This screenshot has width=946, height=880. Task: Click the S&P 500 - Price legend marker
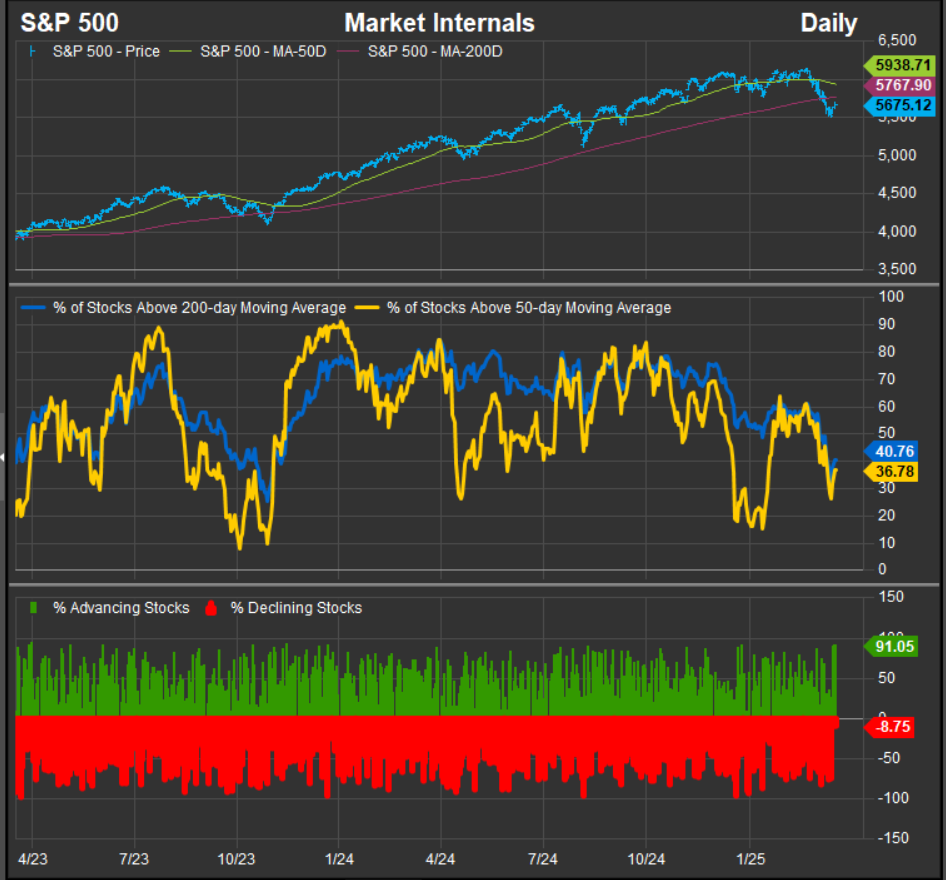click(x=33, y=52)
